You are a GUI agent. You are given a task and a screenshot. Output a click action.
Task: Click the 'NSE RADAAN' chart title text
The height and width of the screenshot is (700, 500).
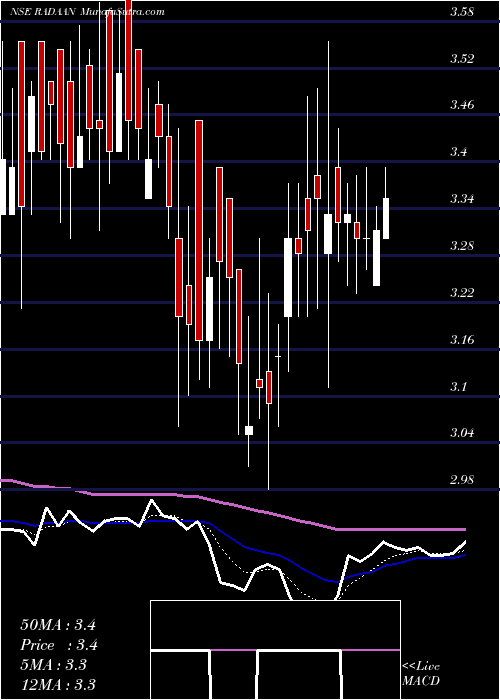[x=44, y=12]
